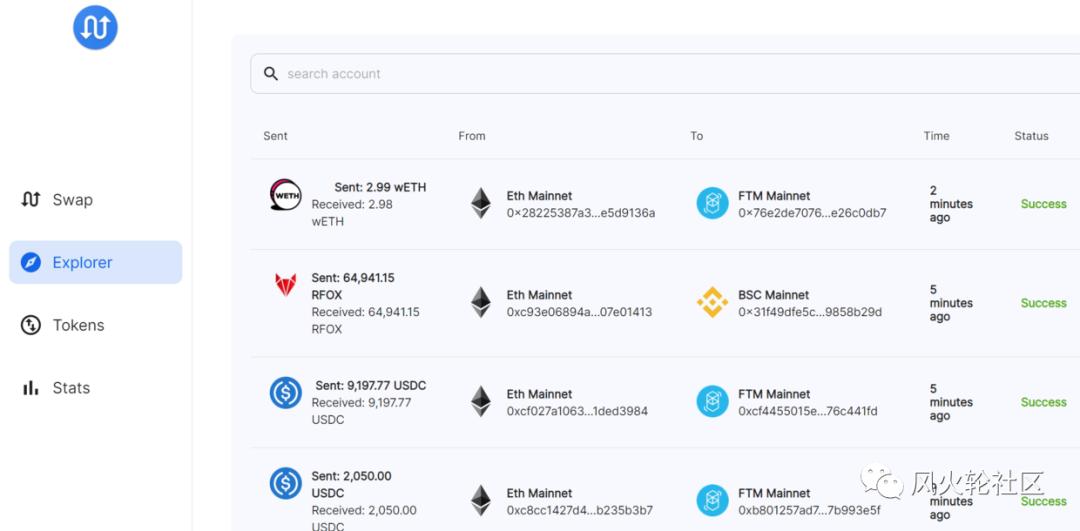Click the FTM Mainnet icon in first row

tap(712, 203)
